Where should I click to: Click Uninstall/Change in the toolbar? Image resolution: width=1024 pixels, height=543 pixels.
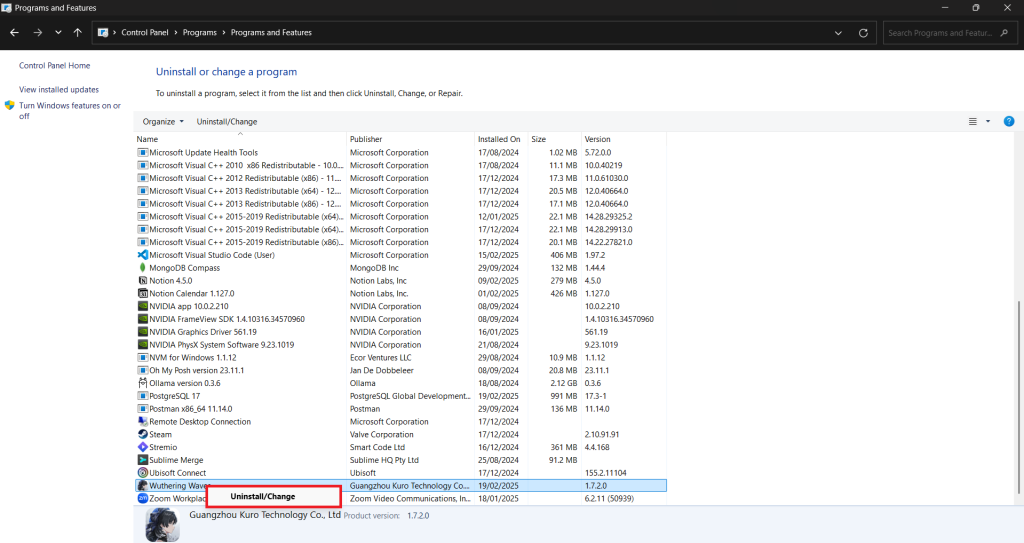click(x=227, y=122)
